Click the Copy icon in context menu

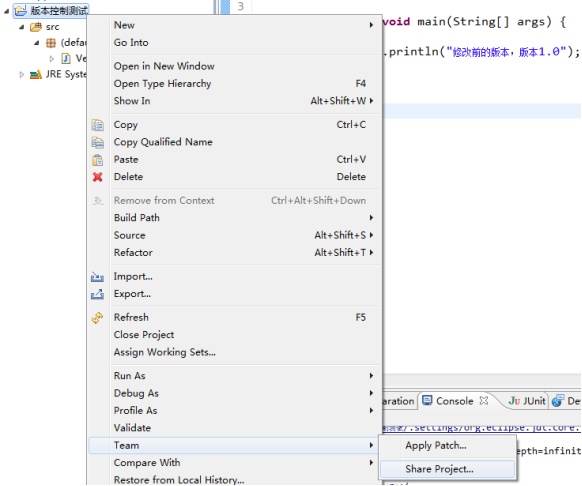[x=98, y=125]
